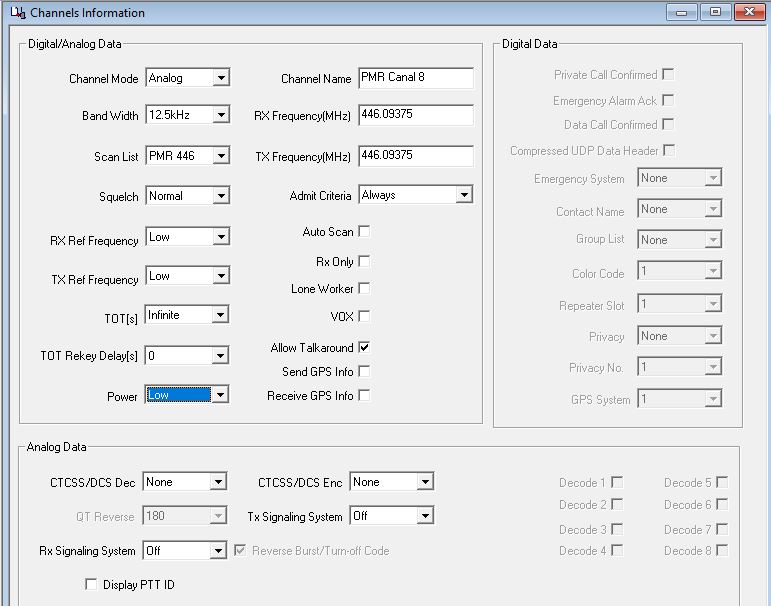This screenshot has width=771, height=606.
Task: Click the Color Code dropdown
Action: coord(680,271)
